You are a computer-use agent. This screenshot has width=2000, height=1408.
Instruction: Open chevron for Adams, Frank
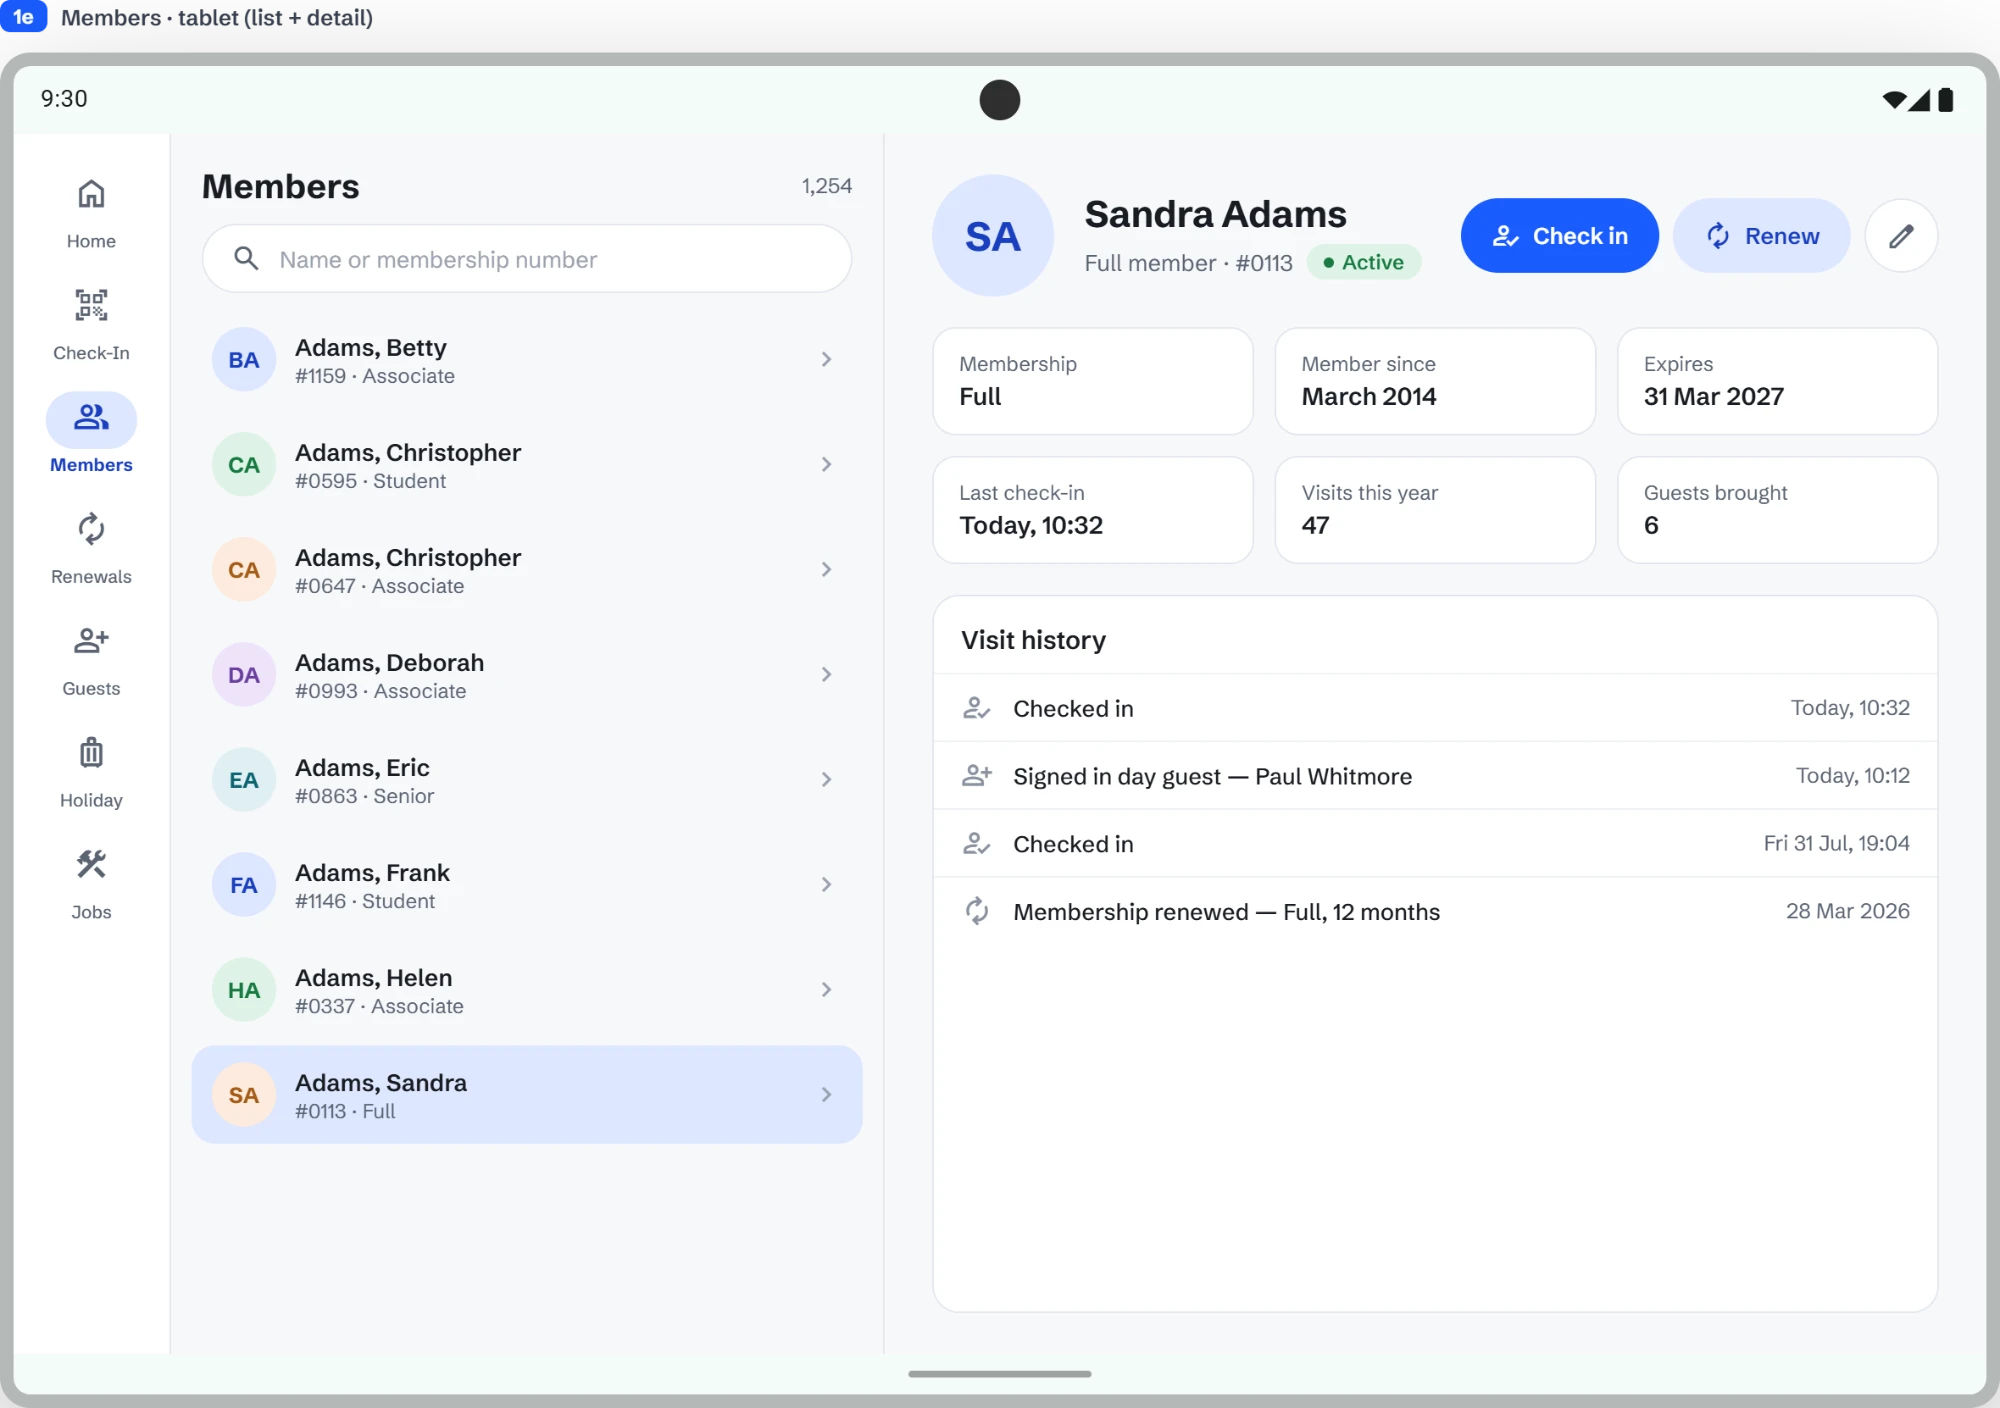pyautogui.click(x=826, y=884)
